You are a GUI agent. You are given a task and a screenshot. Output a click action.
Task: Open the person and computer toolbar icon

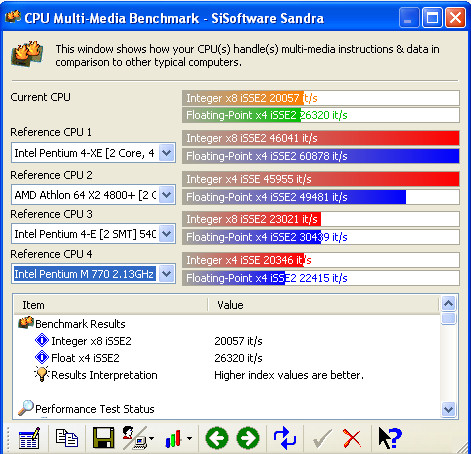click(x=135, y=438)
